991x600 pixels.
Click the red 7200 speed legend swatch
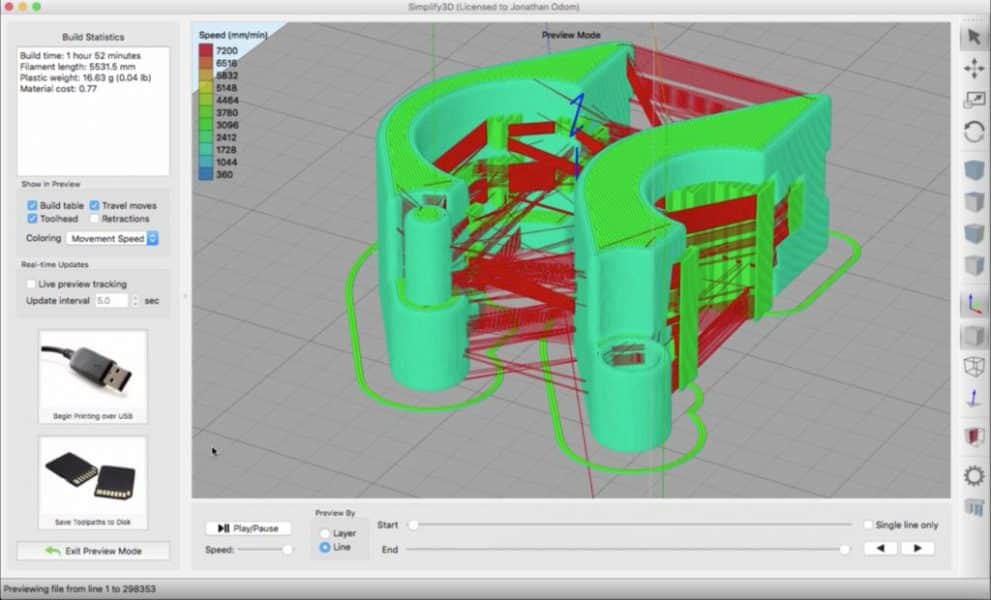206,51
